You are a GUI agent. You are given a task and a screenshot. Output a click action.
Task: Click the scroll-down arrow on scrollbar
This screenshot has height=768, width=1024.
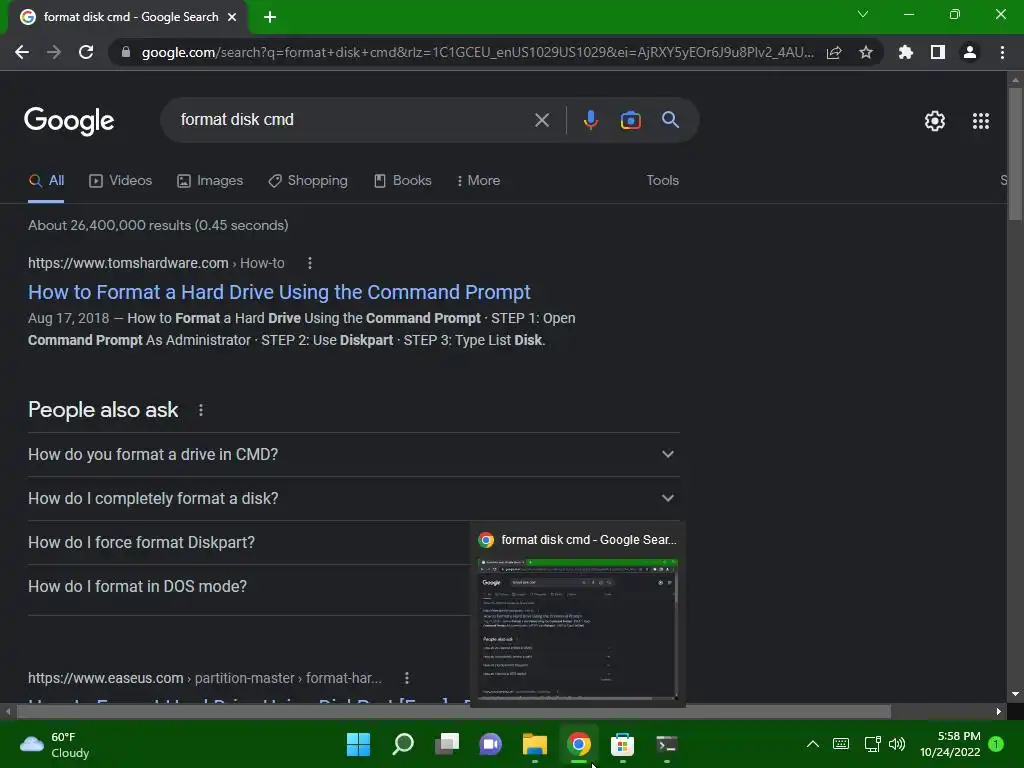pos(1015,694)
